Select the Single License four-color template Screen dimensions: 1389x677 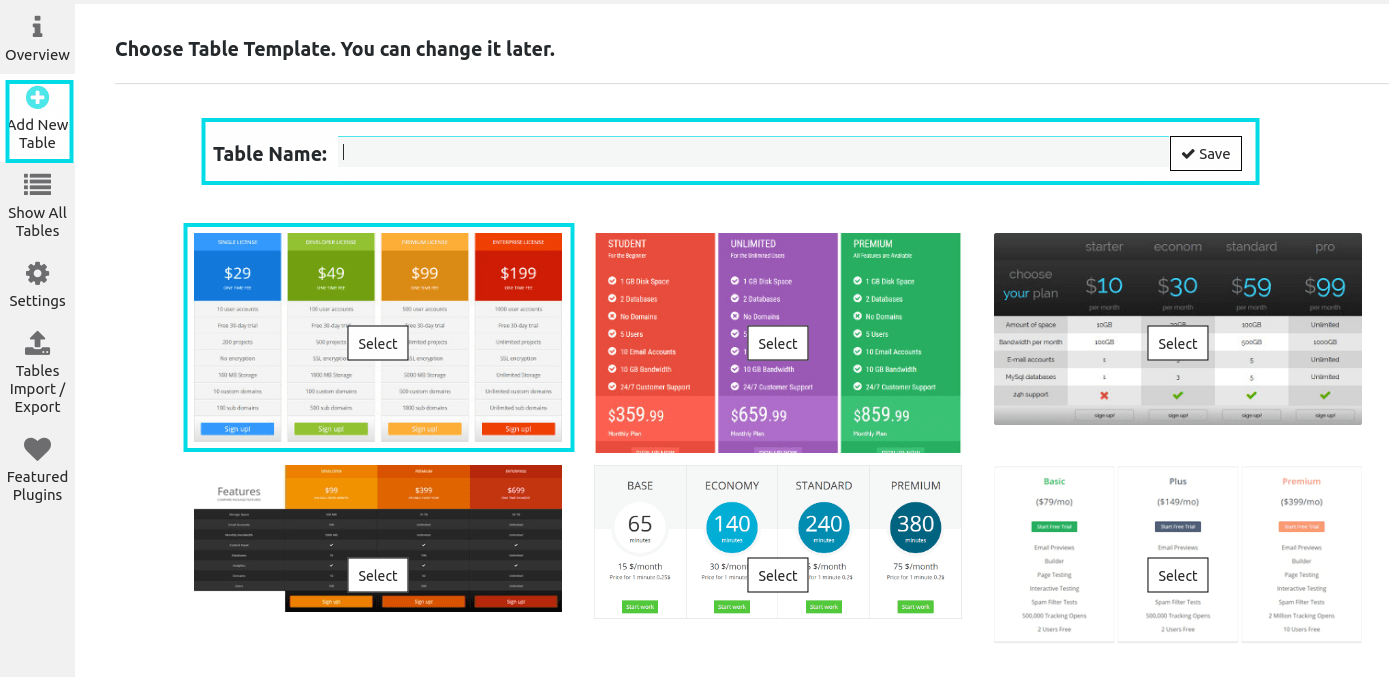pyautogui.click(x=378, y=343)
